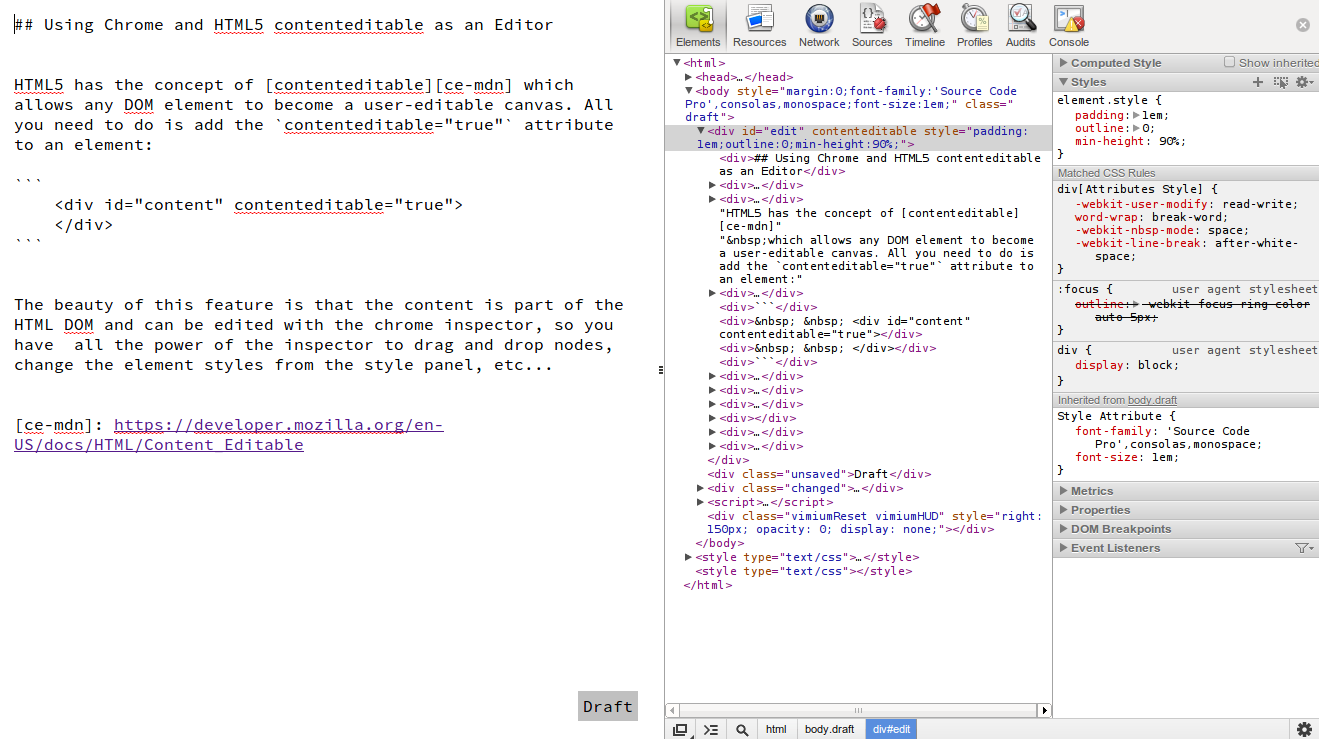The height and width of the screenshot is (739, 1319).
Task: Open the Sources panel icon
Action: coord(872,26)
